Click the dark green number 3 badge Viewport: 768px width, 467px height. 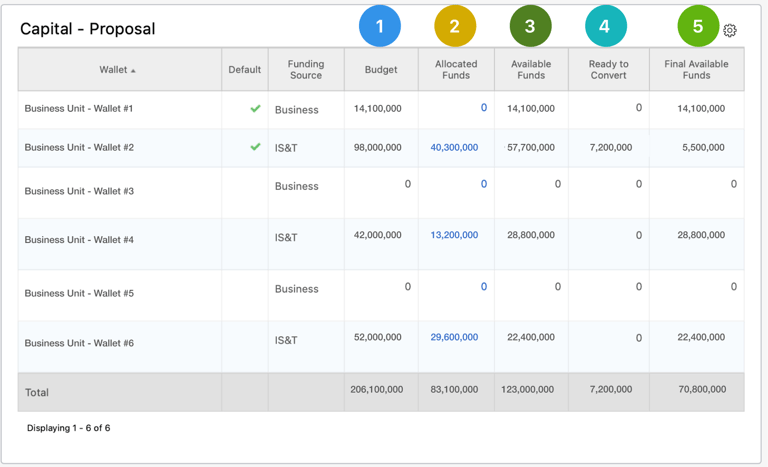pos(530,26)
